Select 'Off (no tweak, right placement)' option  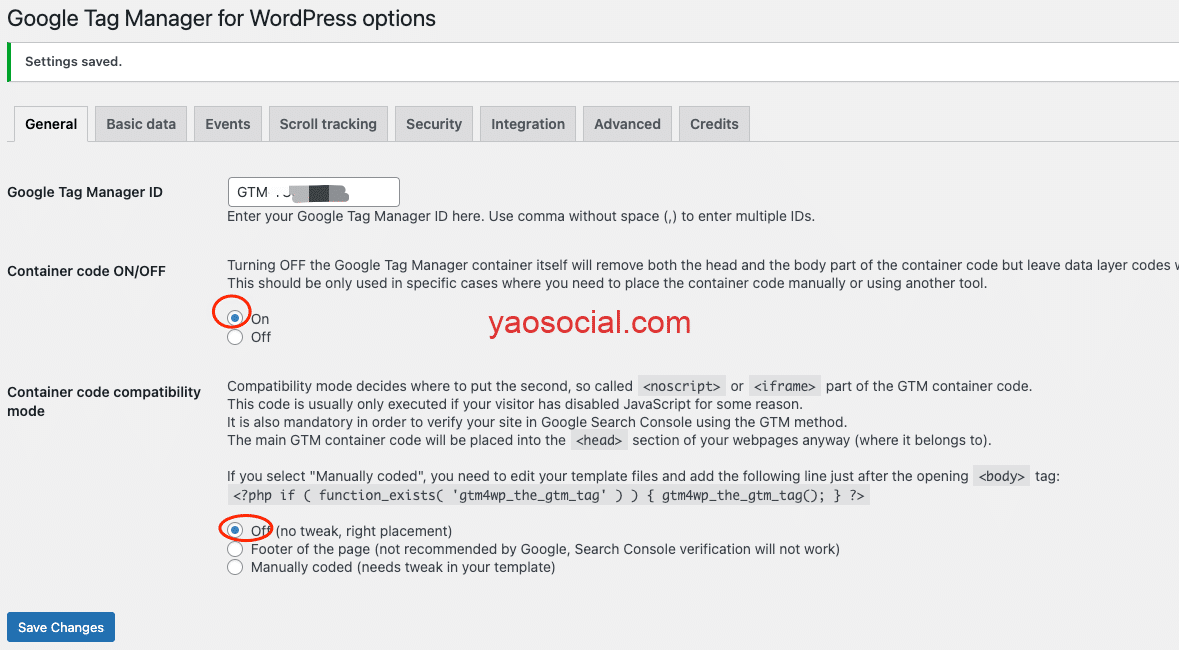coord(235,530)
